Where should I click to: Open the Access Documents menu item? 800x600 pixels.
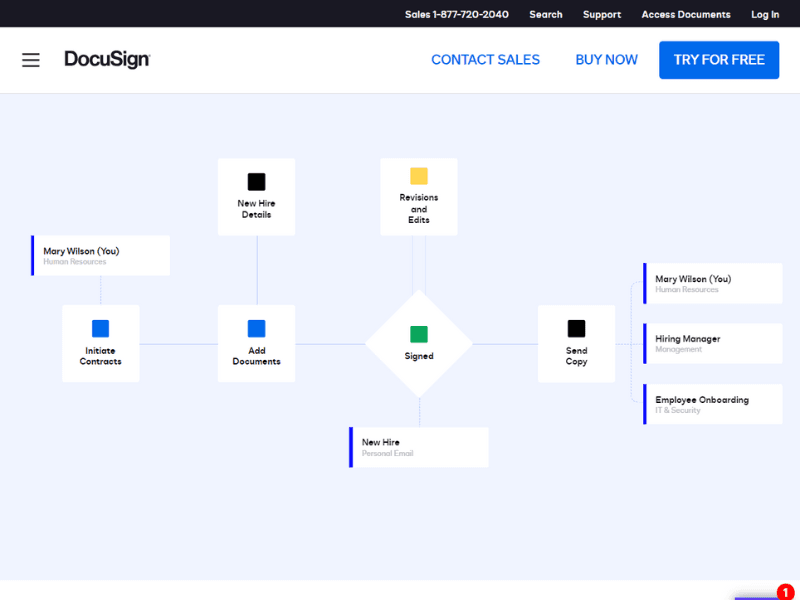[x=686, y=14]
